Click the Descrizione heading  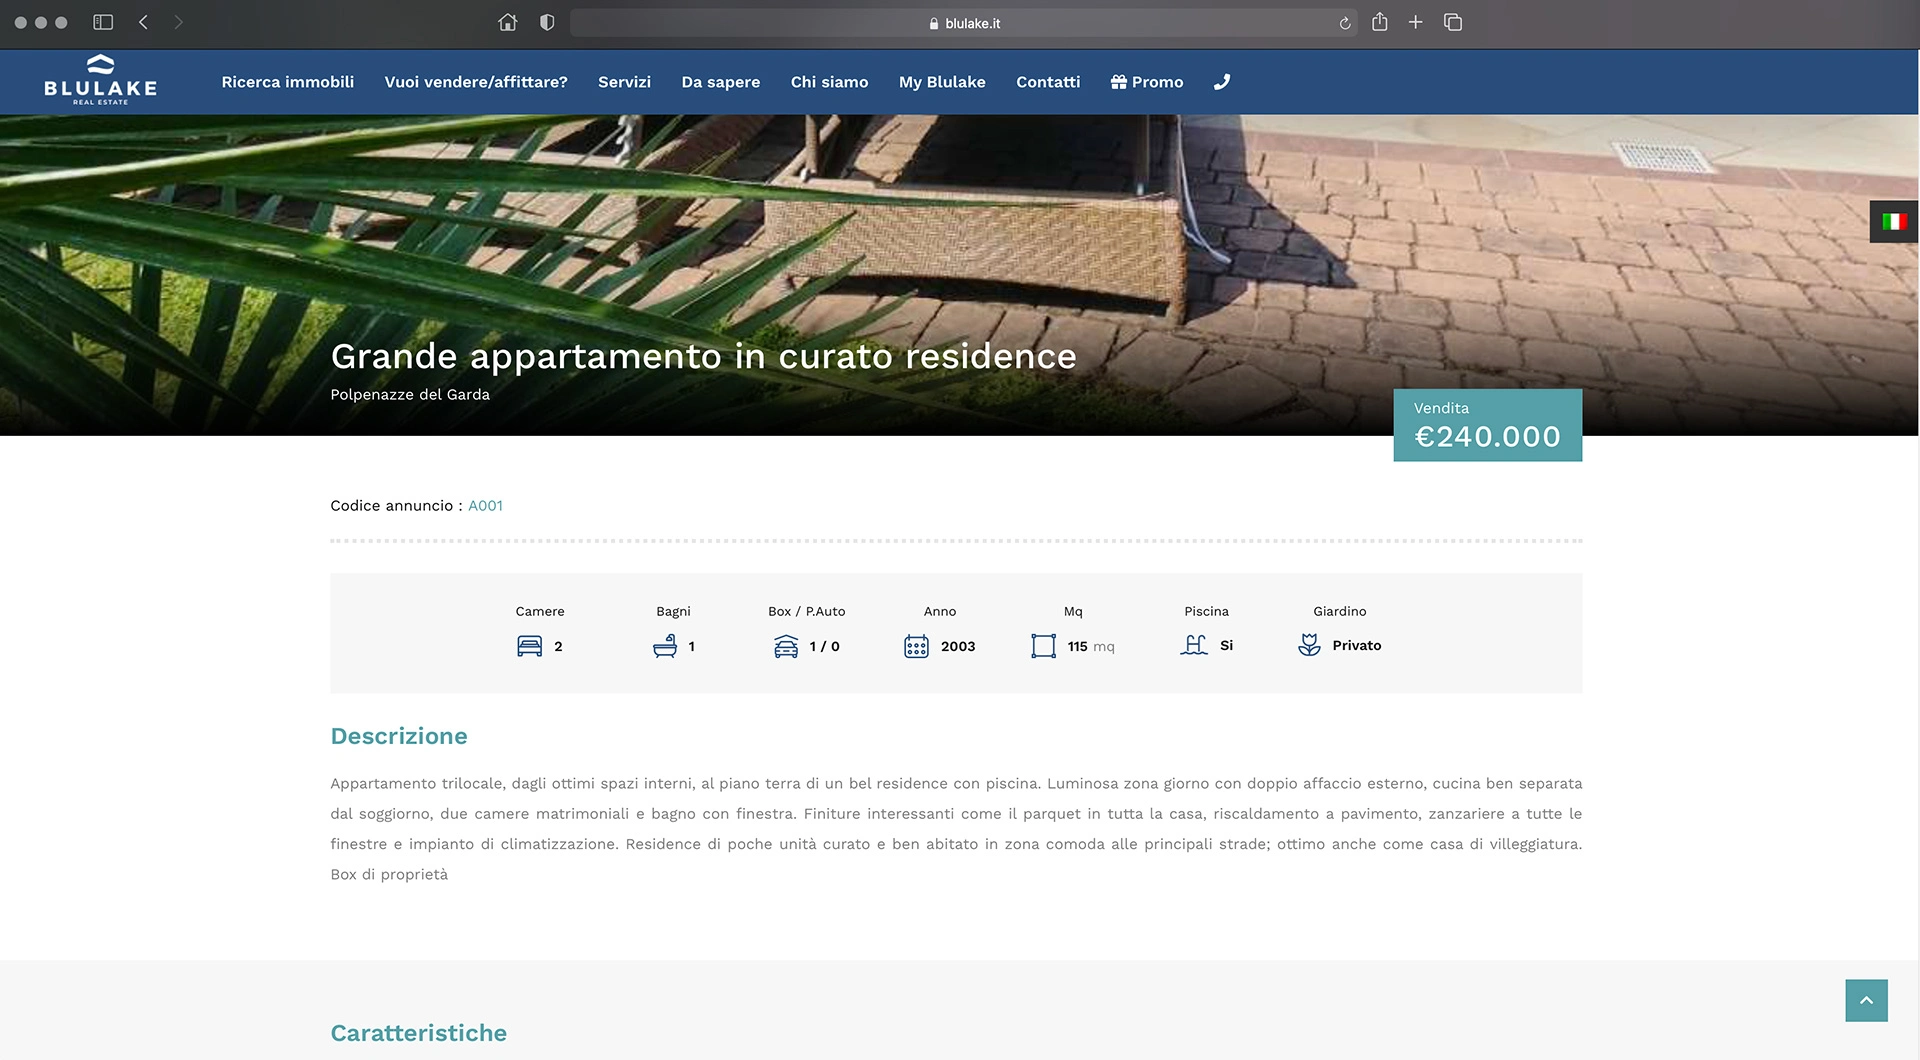399,736
